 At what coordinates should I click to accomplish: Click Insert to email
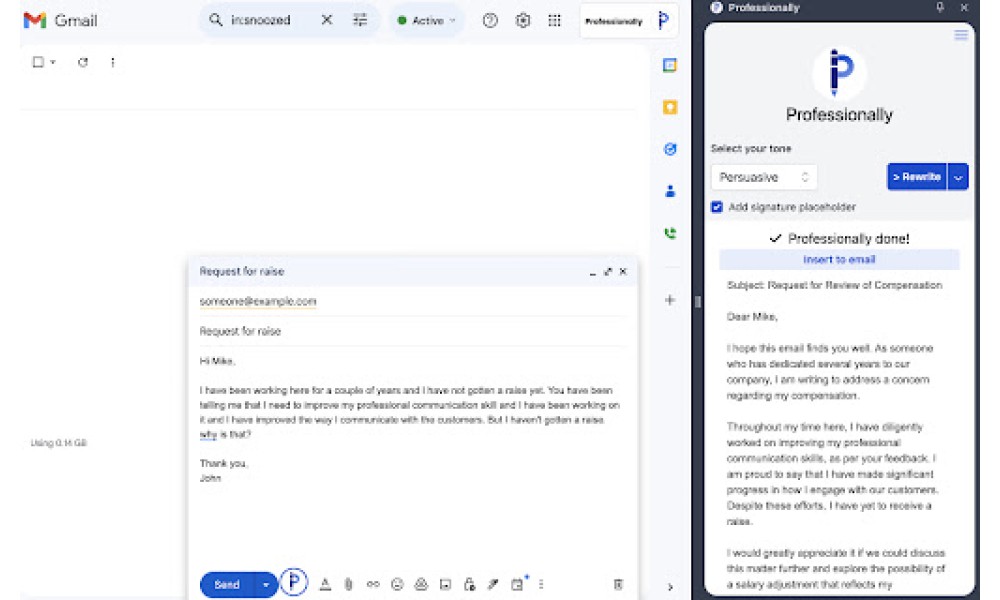click(839, 260)
